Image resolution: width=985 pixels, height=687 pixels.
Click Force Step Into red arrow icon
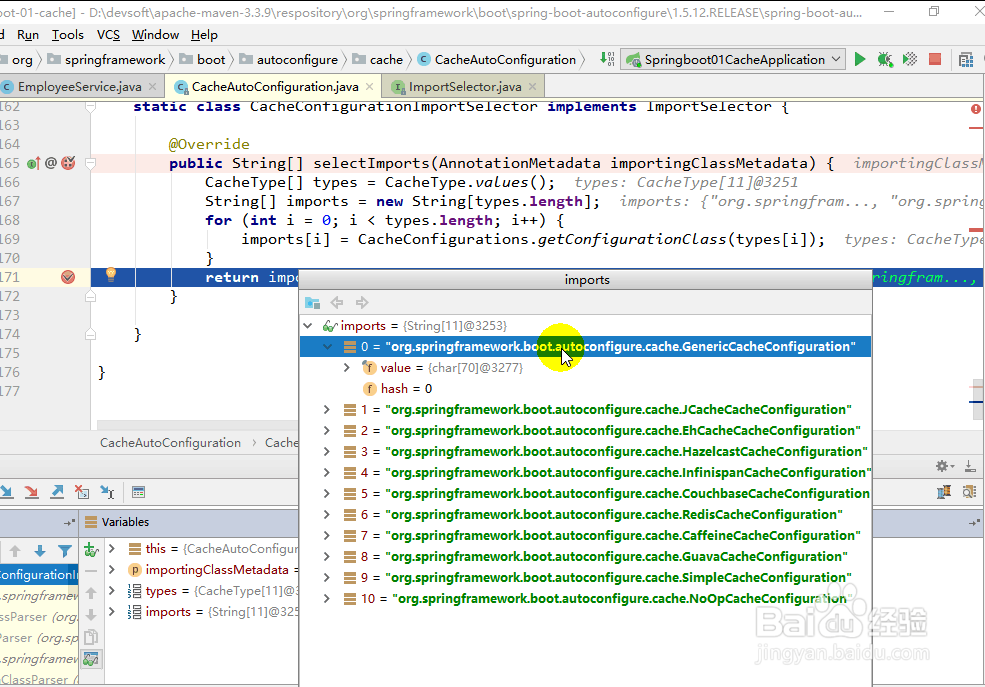pyautogui.click(x=31, y=492)
